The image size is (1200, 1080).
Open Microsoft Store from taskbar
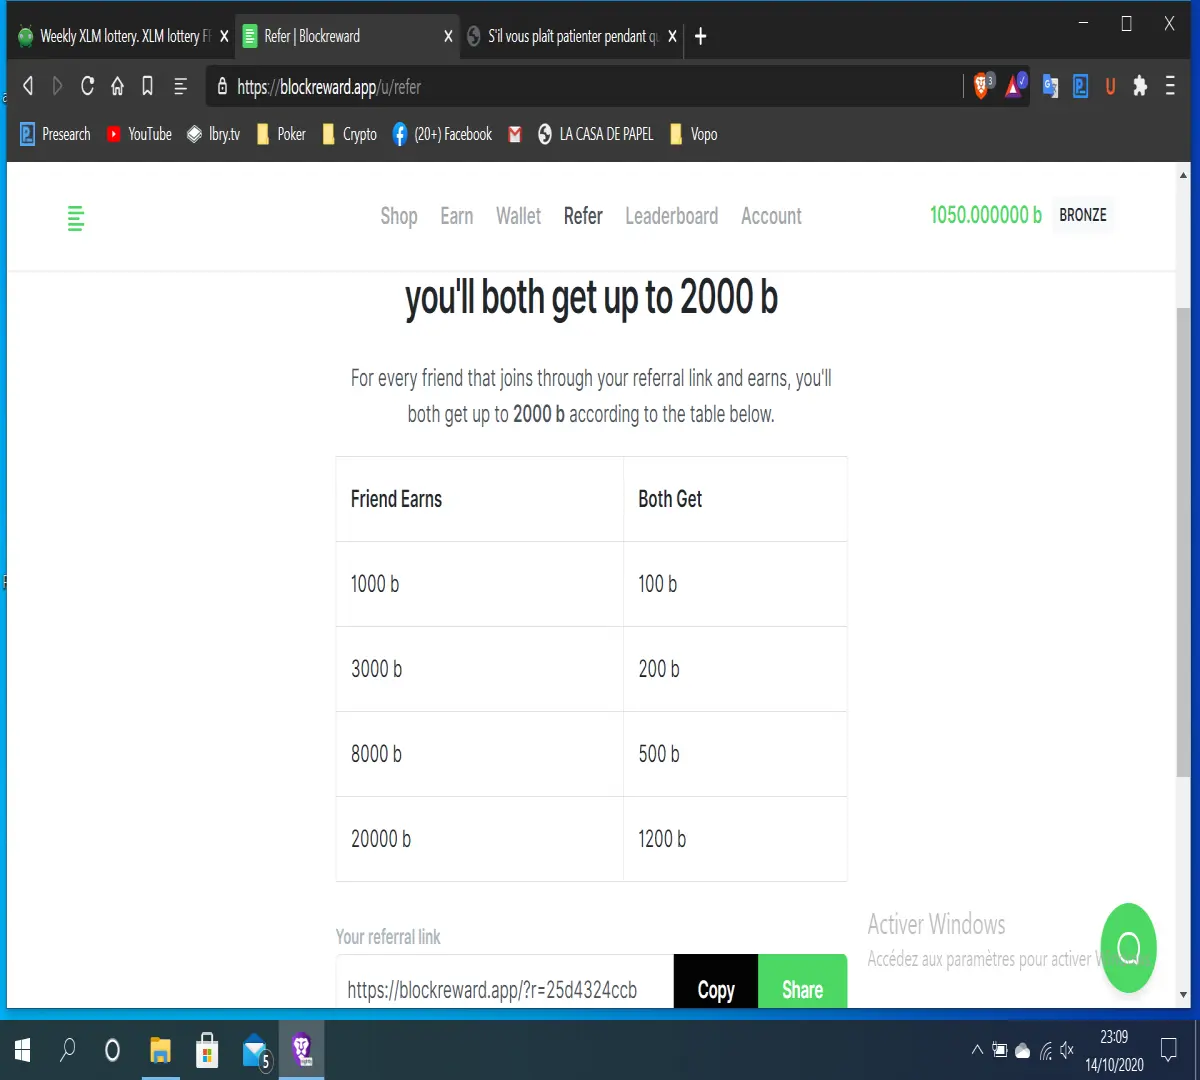[x=207, y=1050]
